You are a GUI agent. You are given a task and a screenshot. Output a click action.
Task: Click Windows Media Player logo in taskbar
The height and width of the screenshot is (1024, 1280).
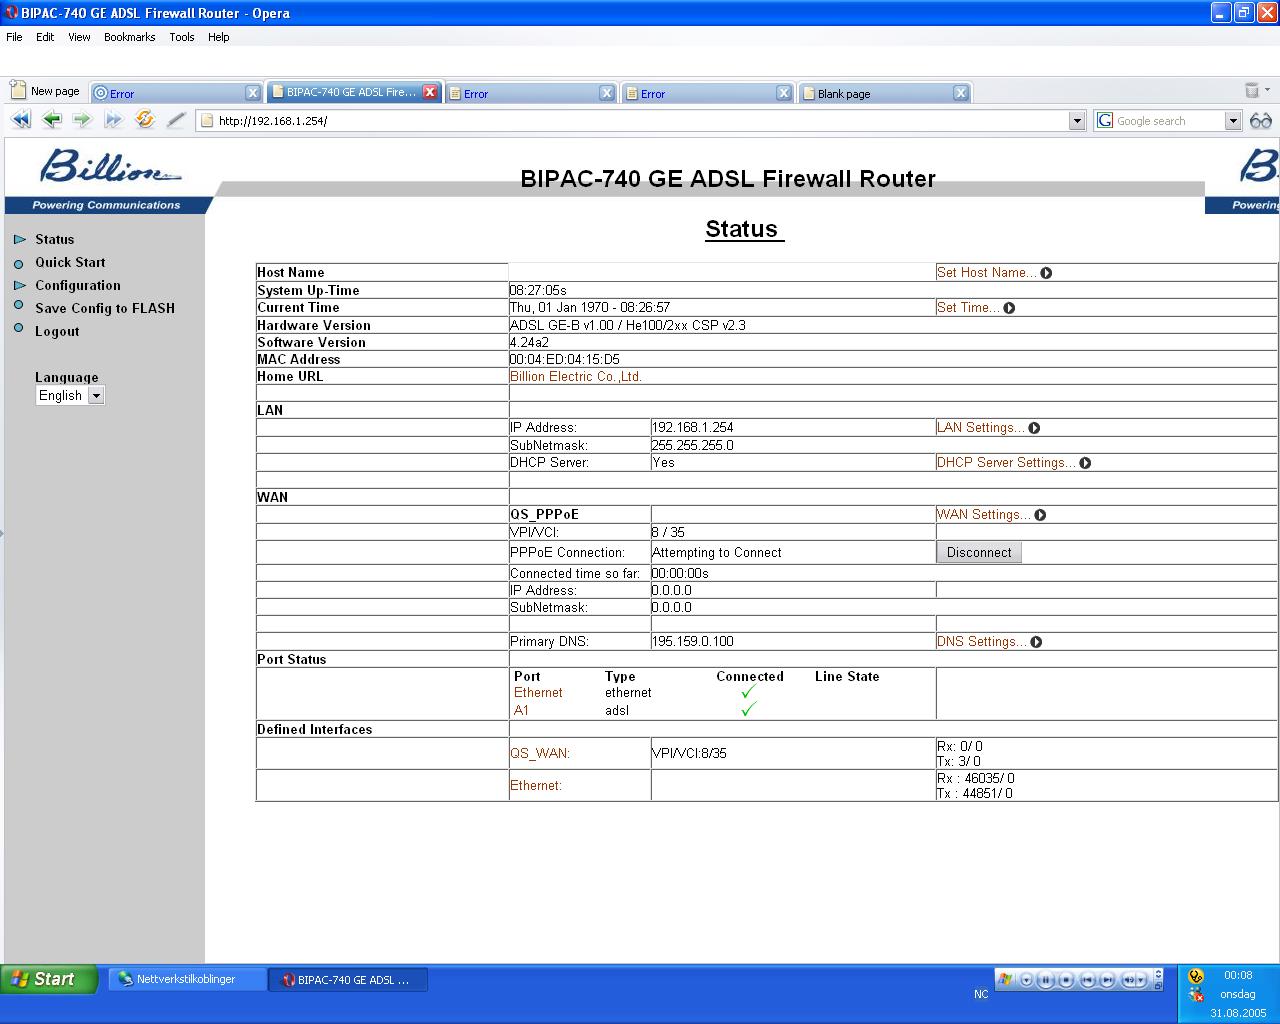click(1005, 979)
